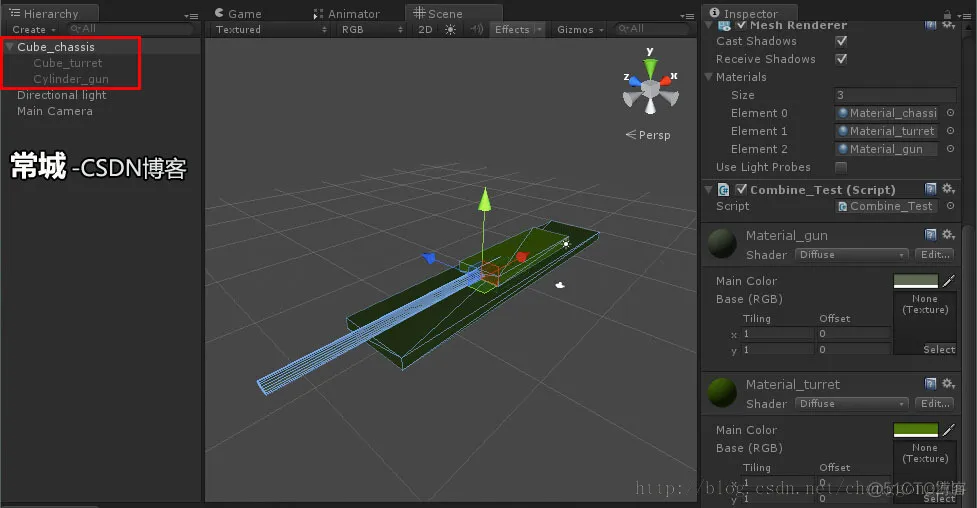977x508 pixels.
Task: Click Hierarchy search field
Action: click(130, 29)
